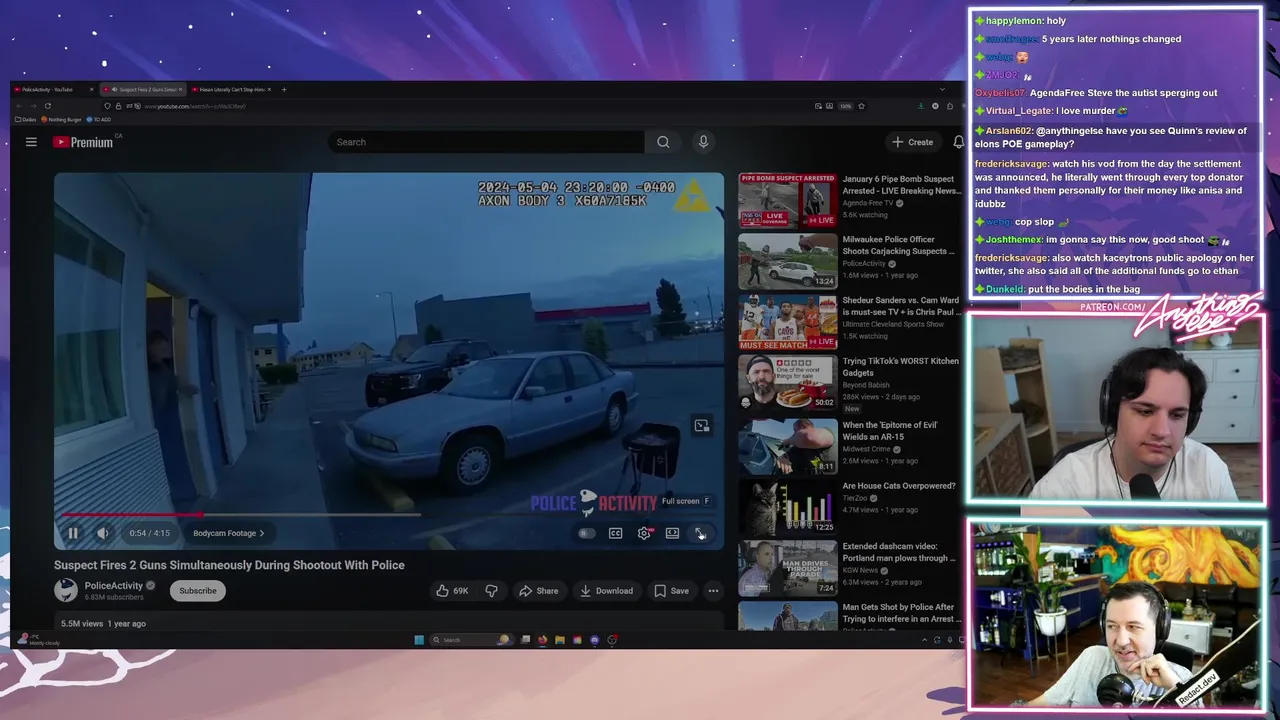This screenshot has width=1280, height=720.
Task: Open the 'Epitome of Evil' AR-15 video thumbnail
Action: click(x=787, y=445)
